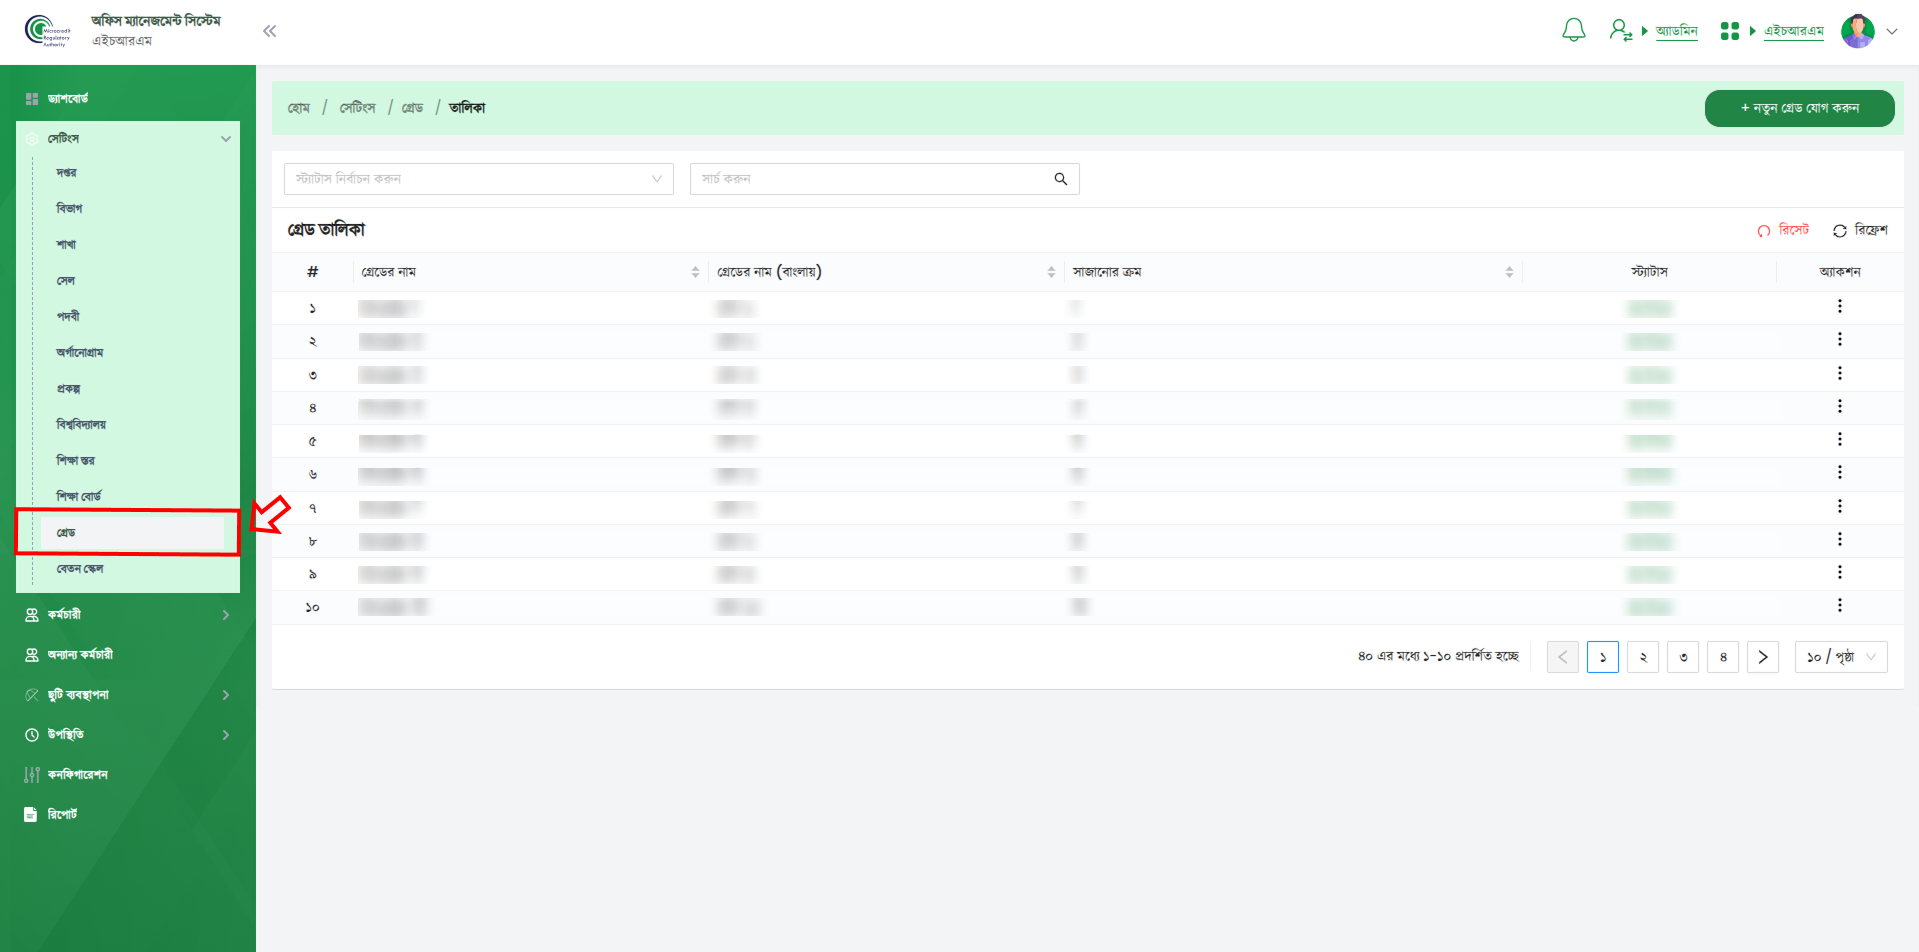The width and height of the screenshot is (1919, 952).
Task: Select বেতন স্কেল in settings submenu
Action: (x=80, y=569)
